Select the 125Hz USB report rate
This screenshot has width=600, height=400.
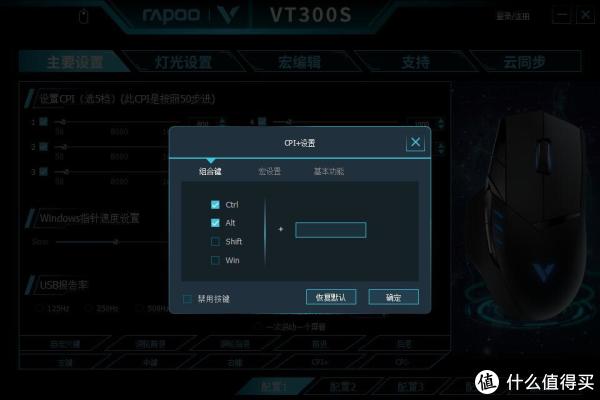(53, 308)
